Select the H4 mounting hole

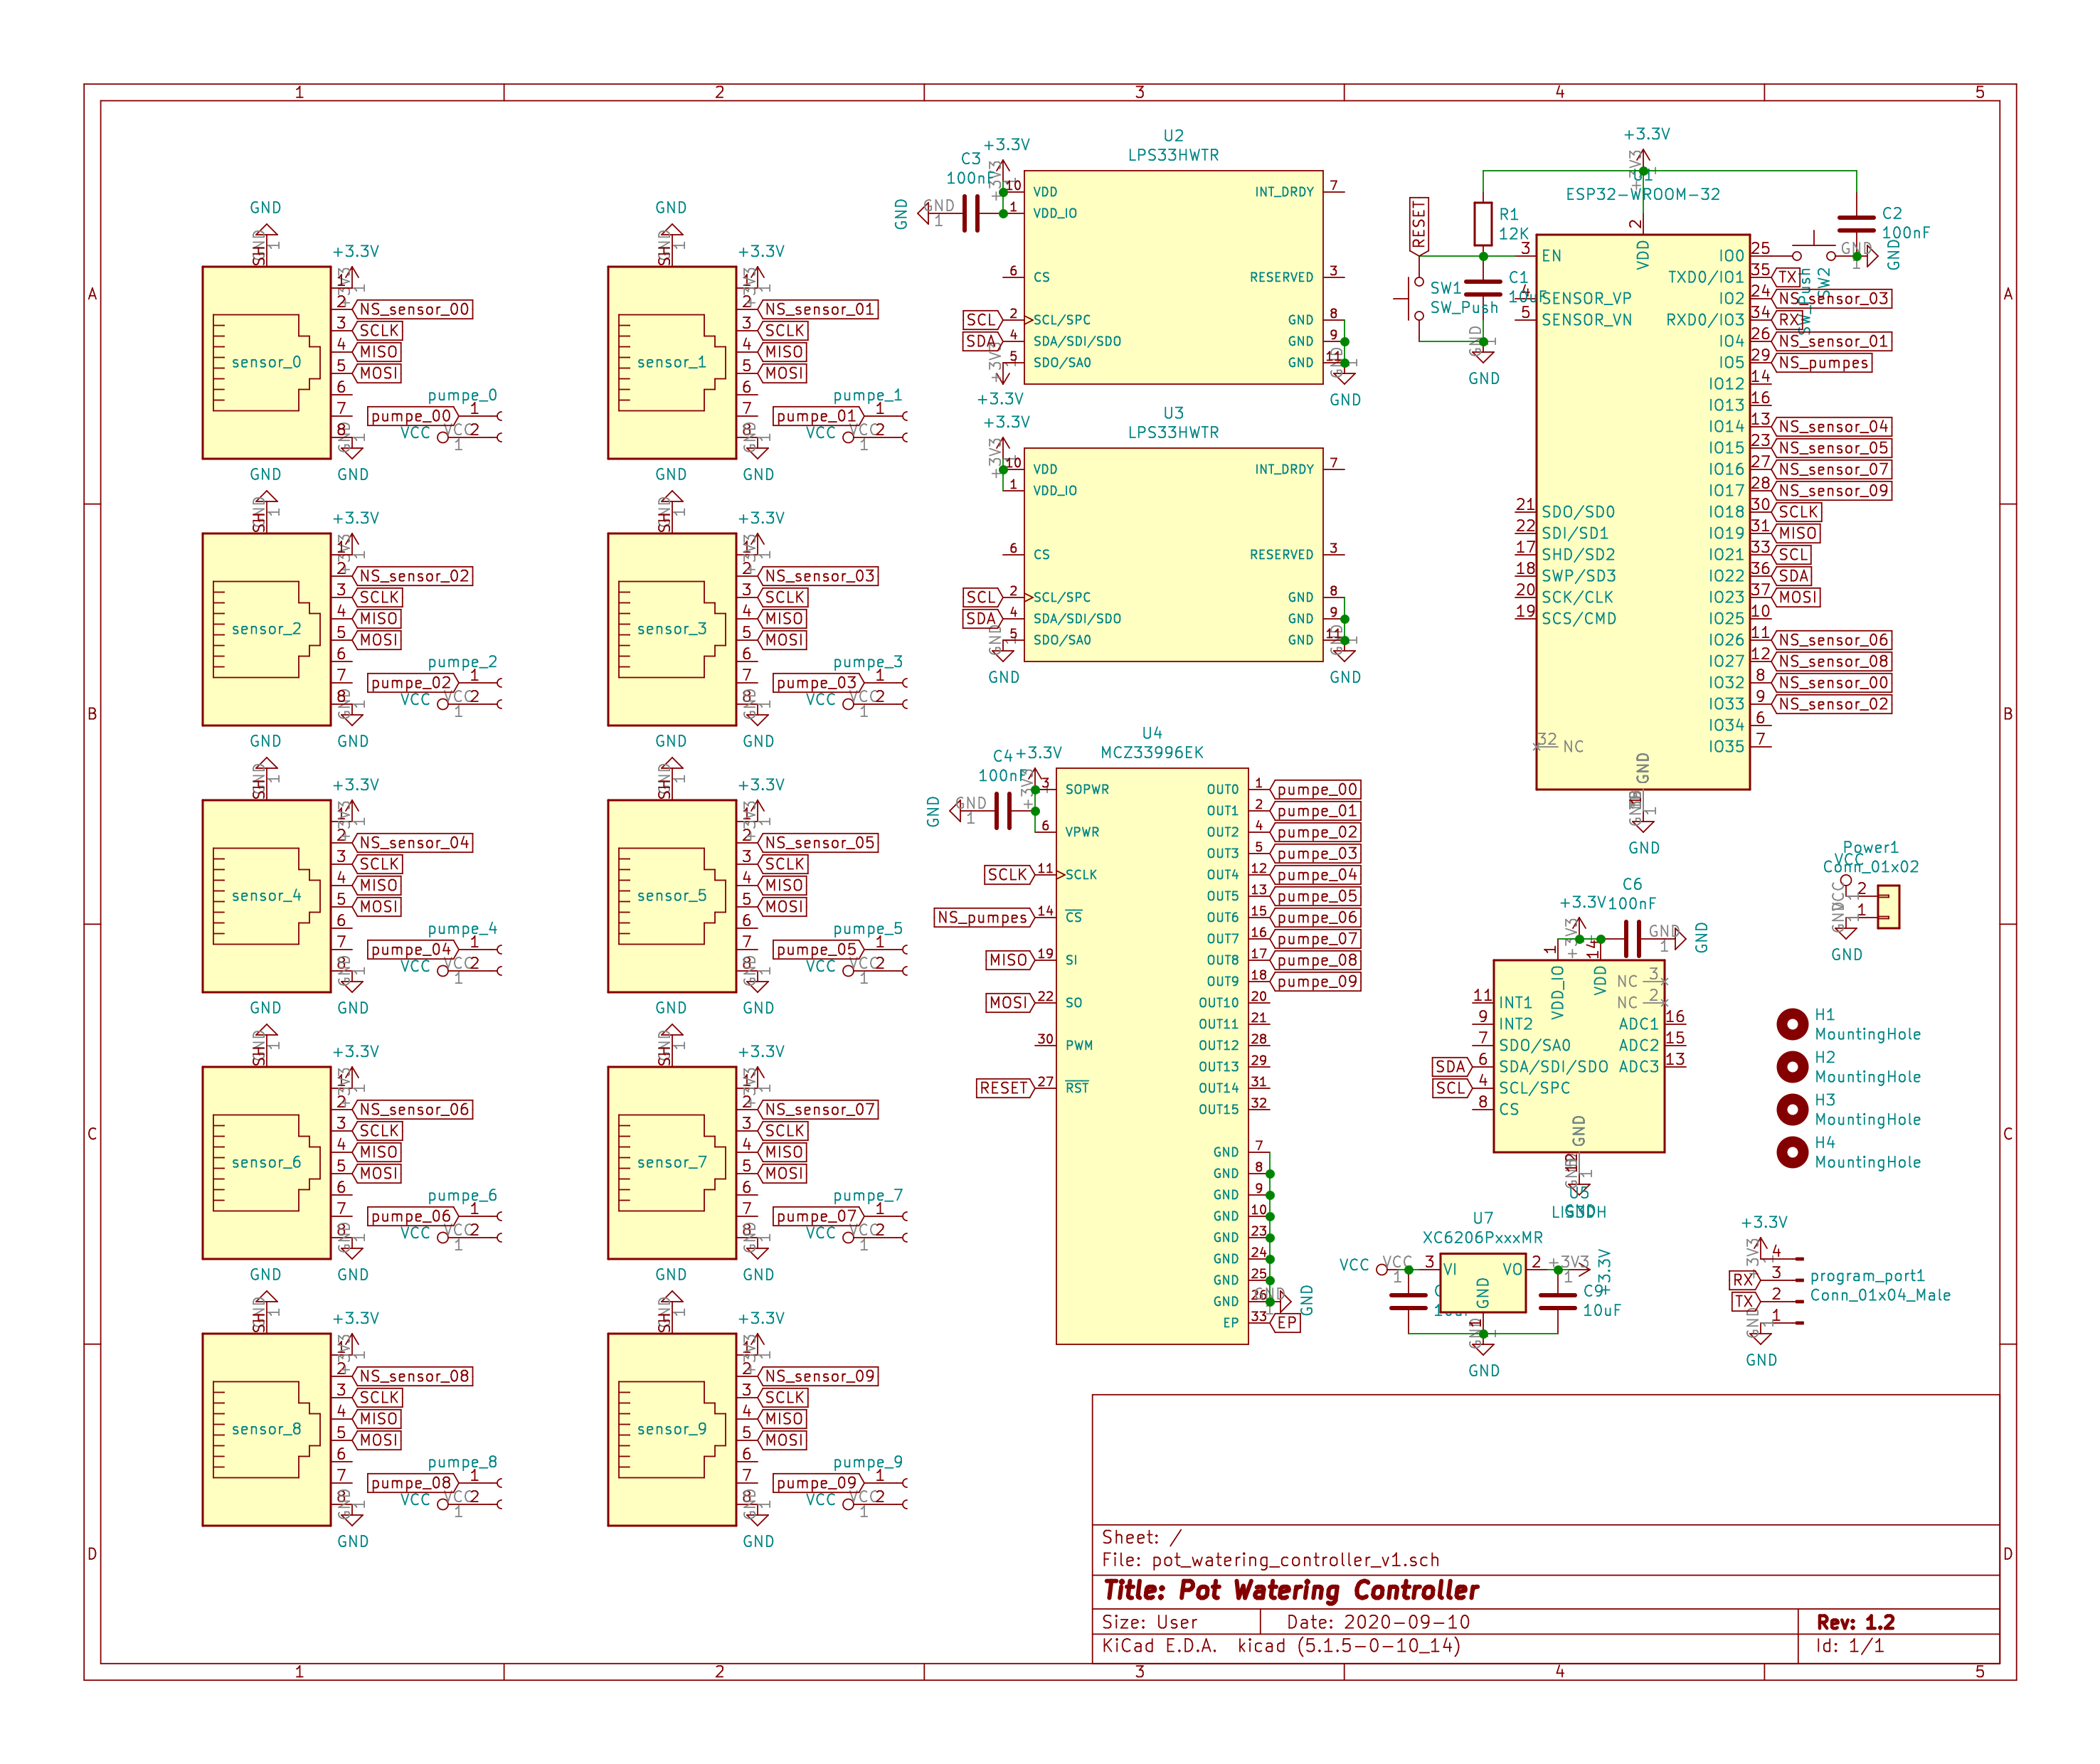pos(1792,1153)
